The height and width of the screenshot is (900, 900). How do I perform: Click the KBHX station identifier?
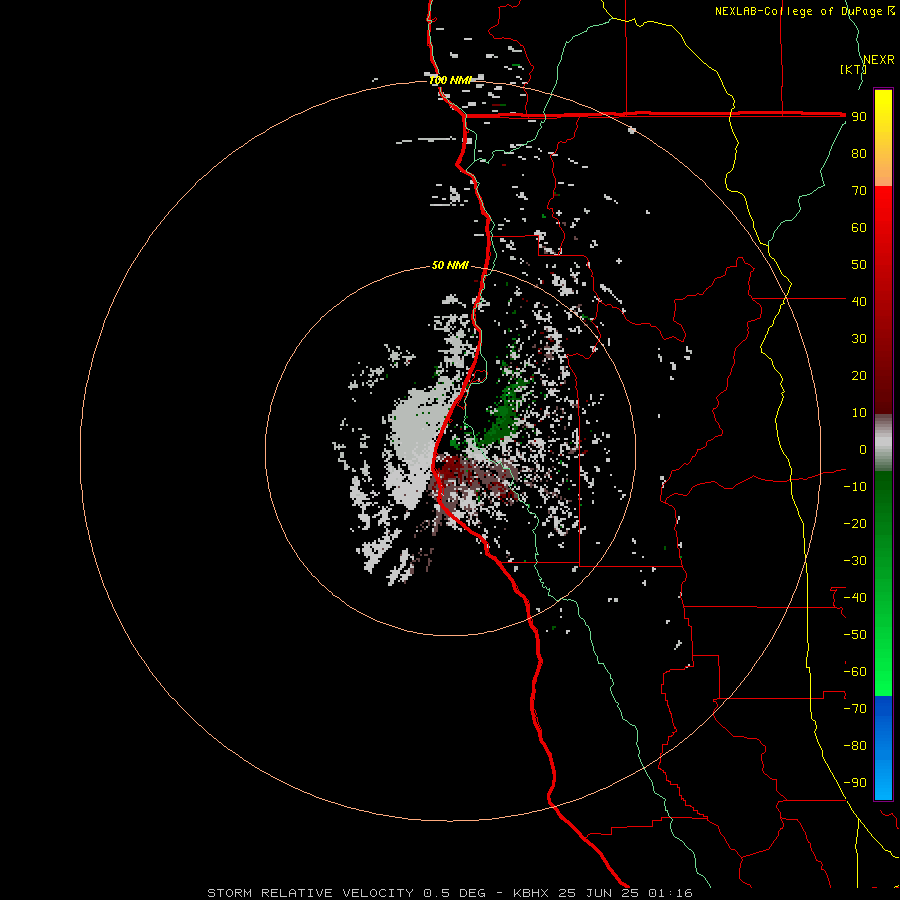[x=531, y=893]
